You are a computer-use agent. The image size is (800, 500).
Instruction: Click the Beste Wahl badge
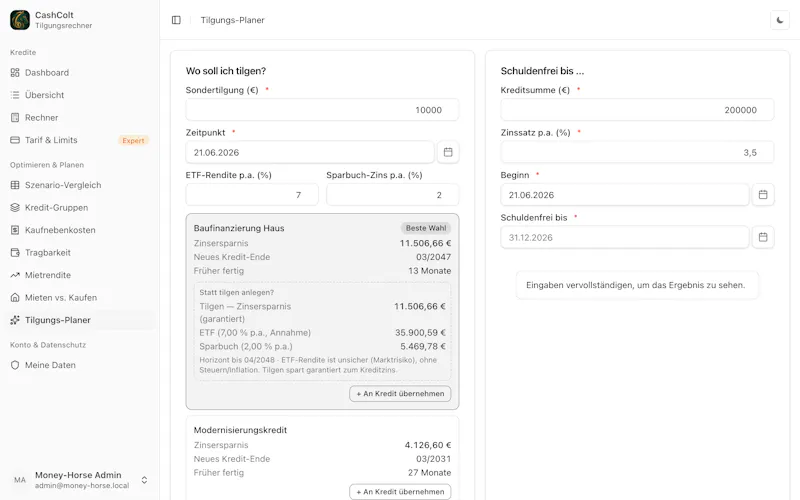[x=426, y=228]
